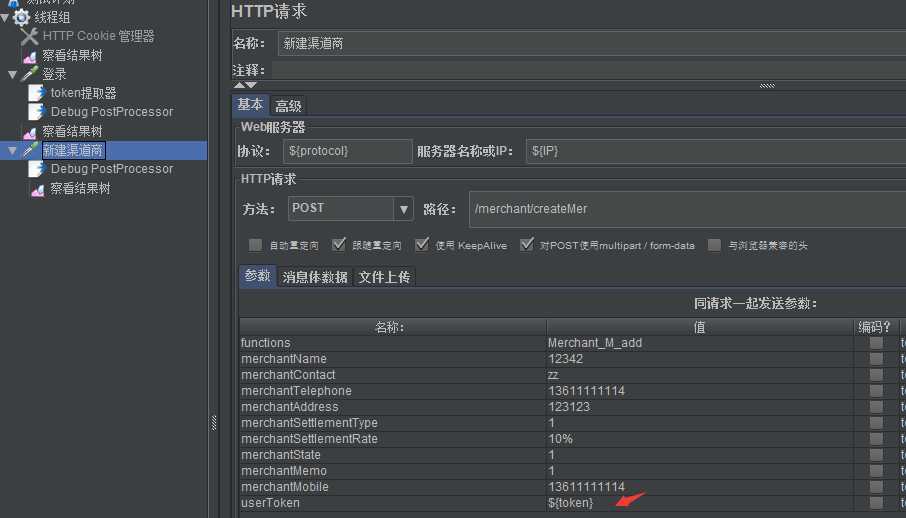Collapse the 登录 tree node
This screenshot has height=518, width=906.
13,75
